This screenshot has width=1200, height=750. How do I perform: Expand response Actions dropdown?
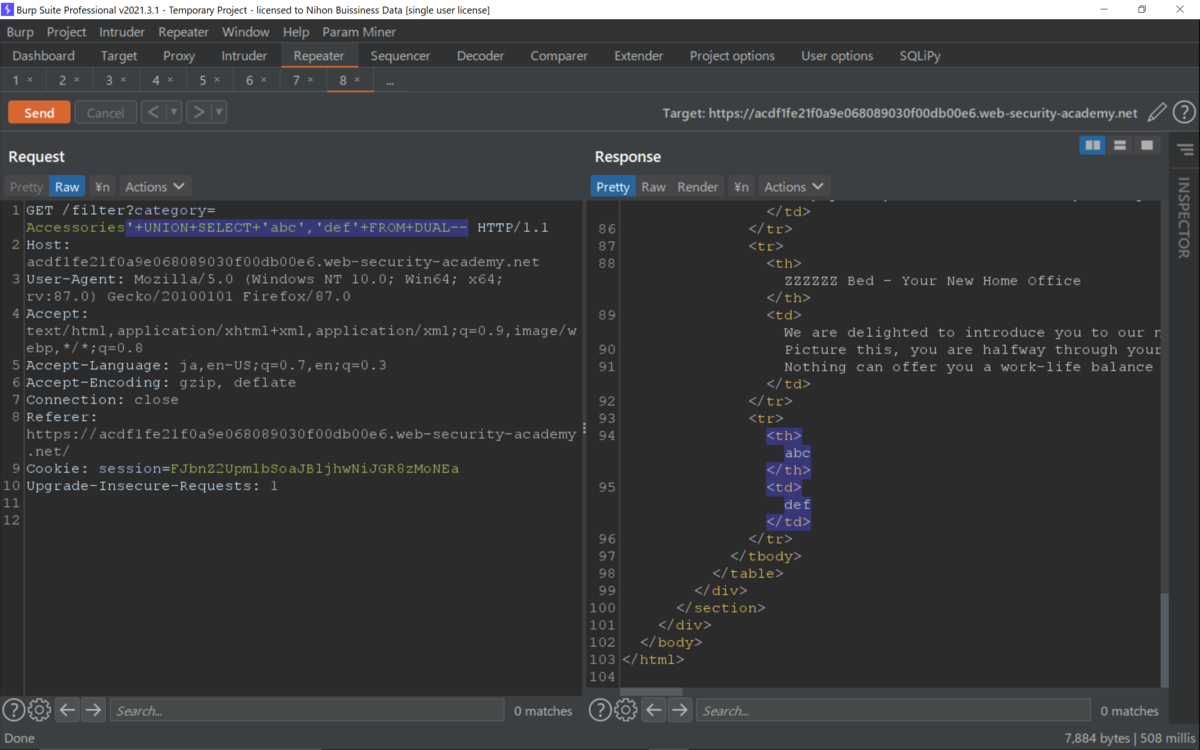(794, 187)
